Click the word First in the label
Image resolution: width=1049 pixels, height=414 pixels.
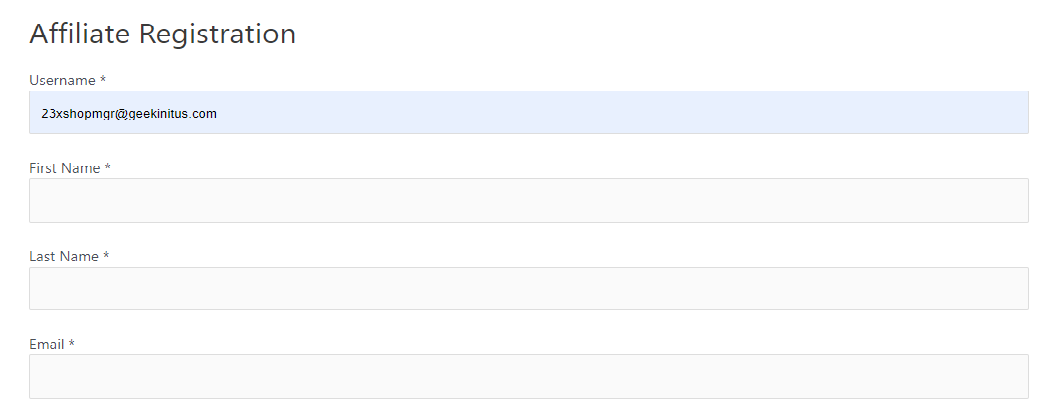point(43,168)
